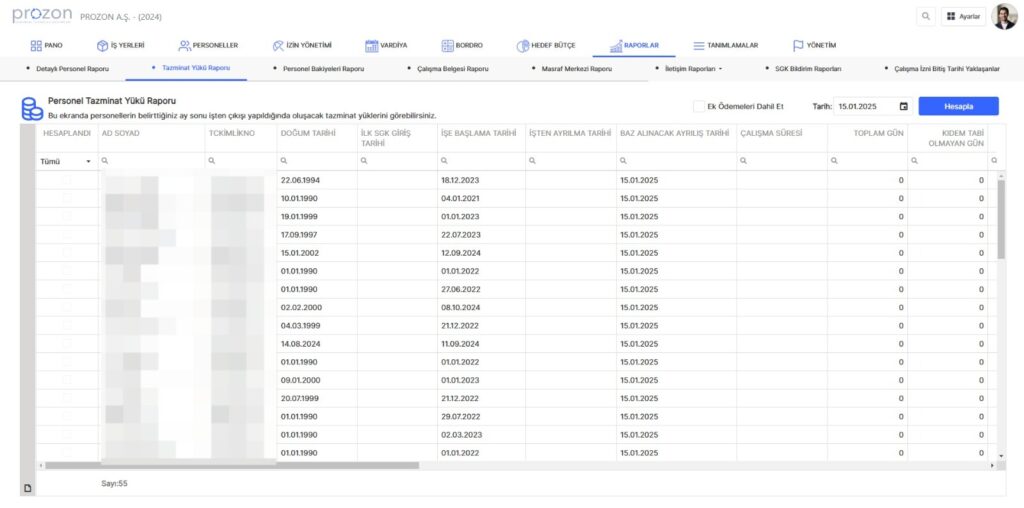Click the İş Yerleri cube icon

tap(101, 46)
